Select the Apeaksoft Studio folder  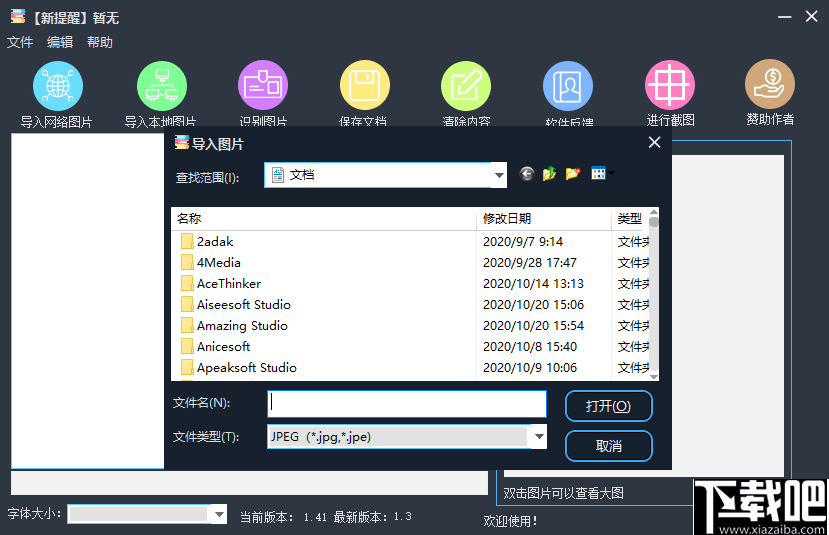click(x=246, y=367)
